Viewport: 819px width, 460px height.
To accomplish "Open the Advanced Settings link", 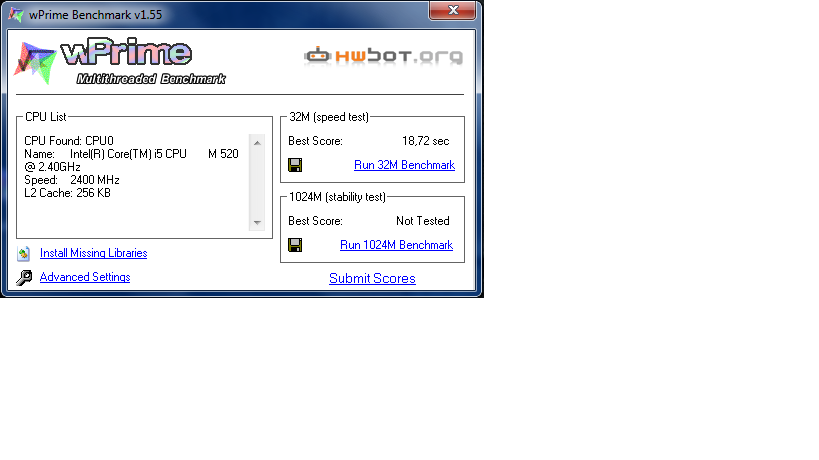I will (x=85, y=277).
